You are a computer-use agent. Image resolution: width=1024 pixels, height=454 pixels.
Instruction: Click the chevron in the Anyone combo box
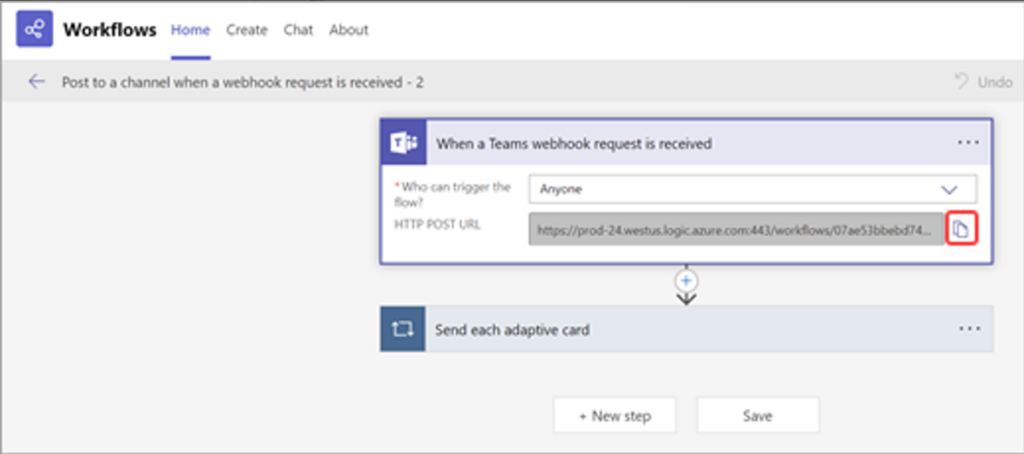click(948, 189)
